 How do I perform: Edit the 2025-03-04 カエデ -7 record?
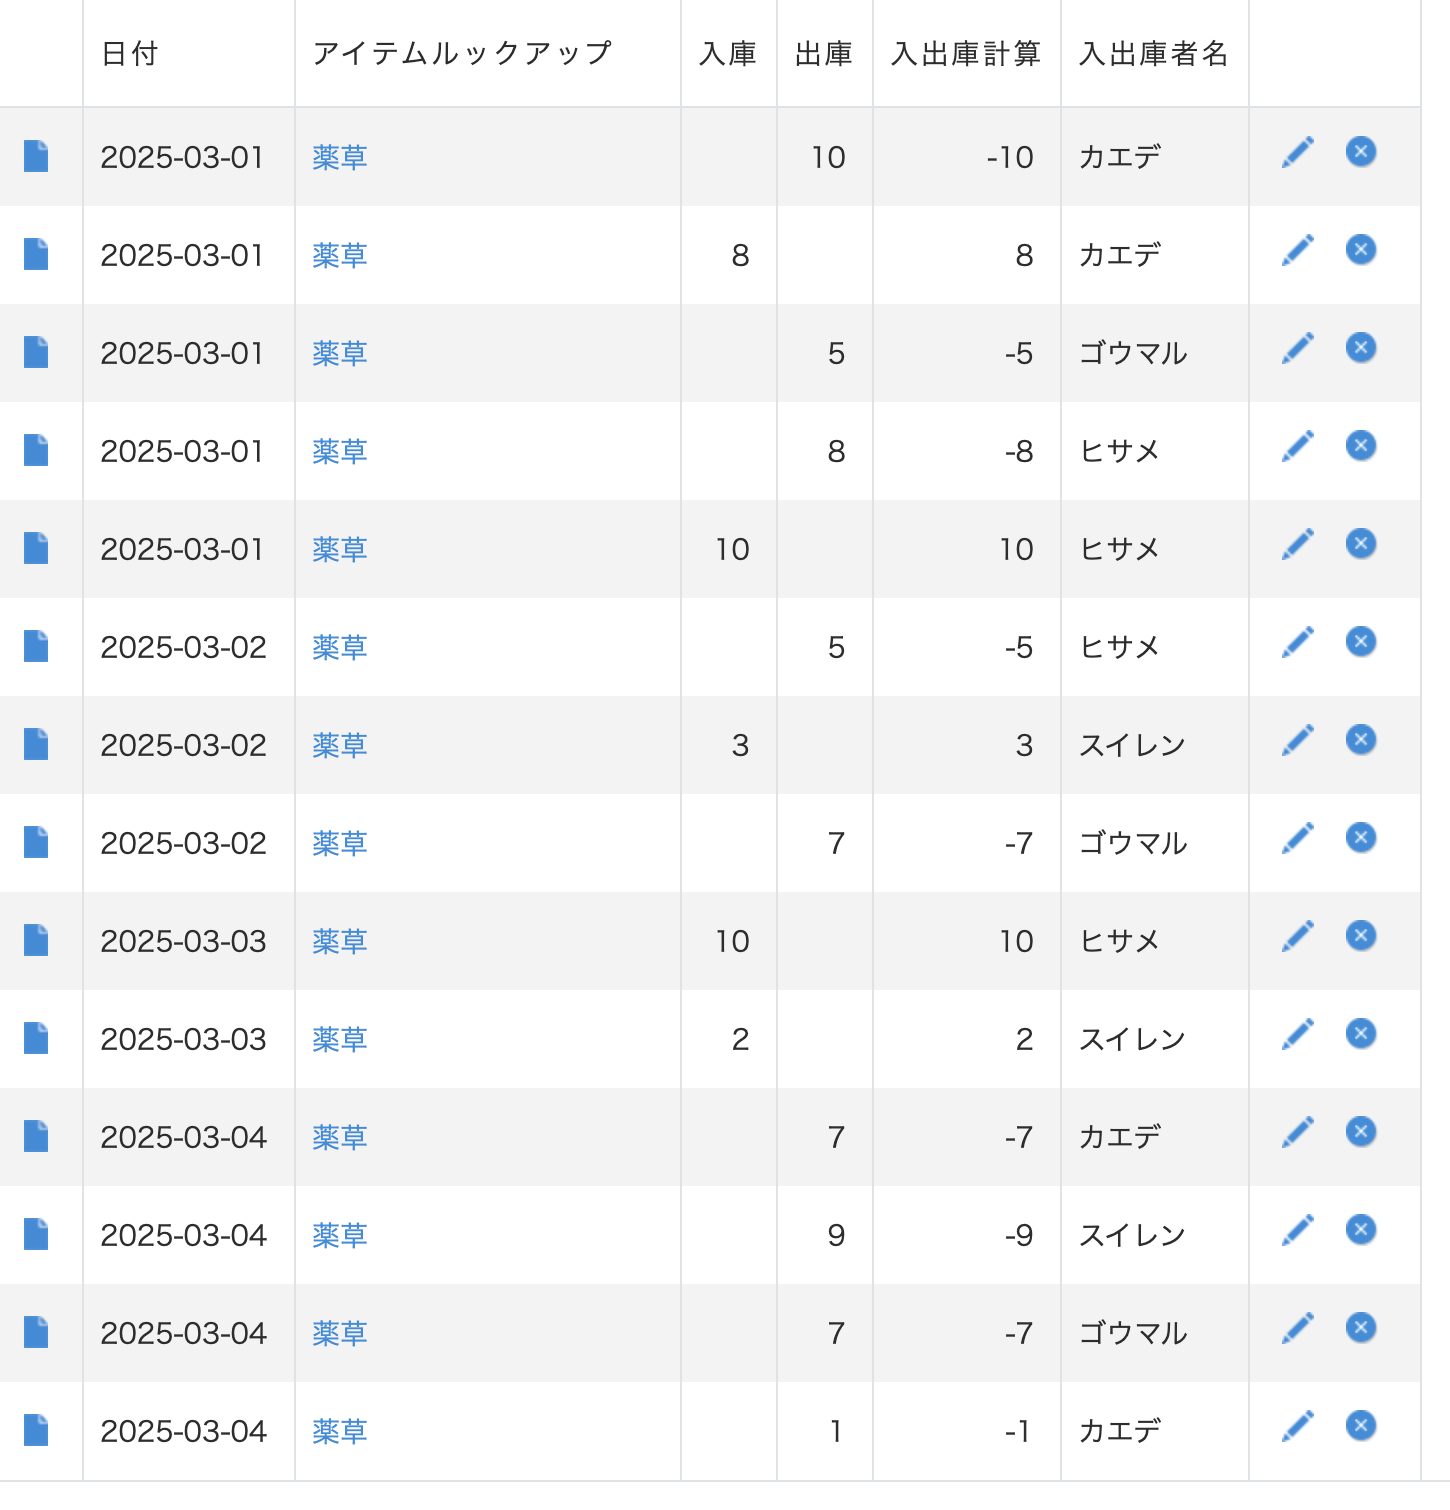tap(1297, 1133)
